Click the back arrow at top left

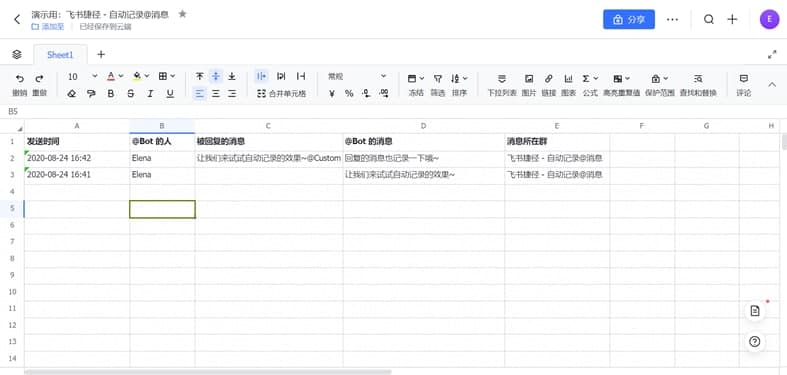click(17, 20)
